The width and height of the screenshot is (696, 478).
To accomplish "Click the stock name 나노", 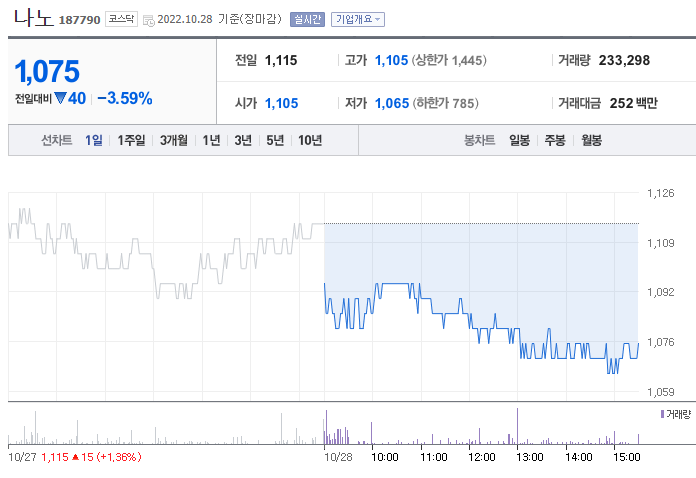I will point(34,18).
